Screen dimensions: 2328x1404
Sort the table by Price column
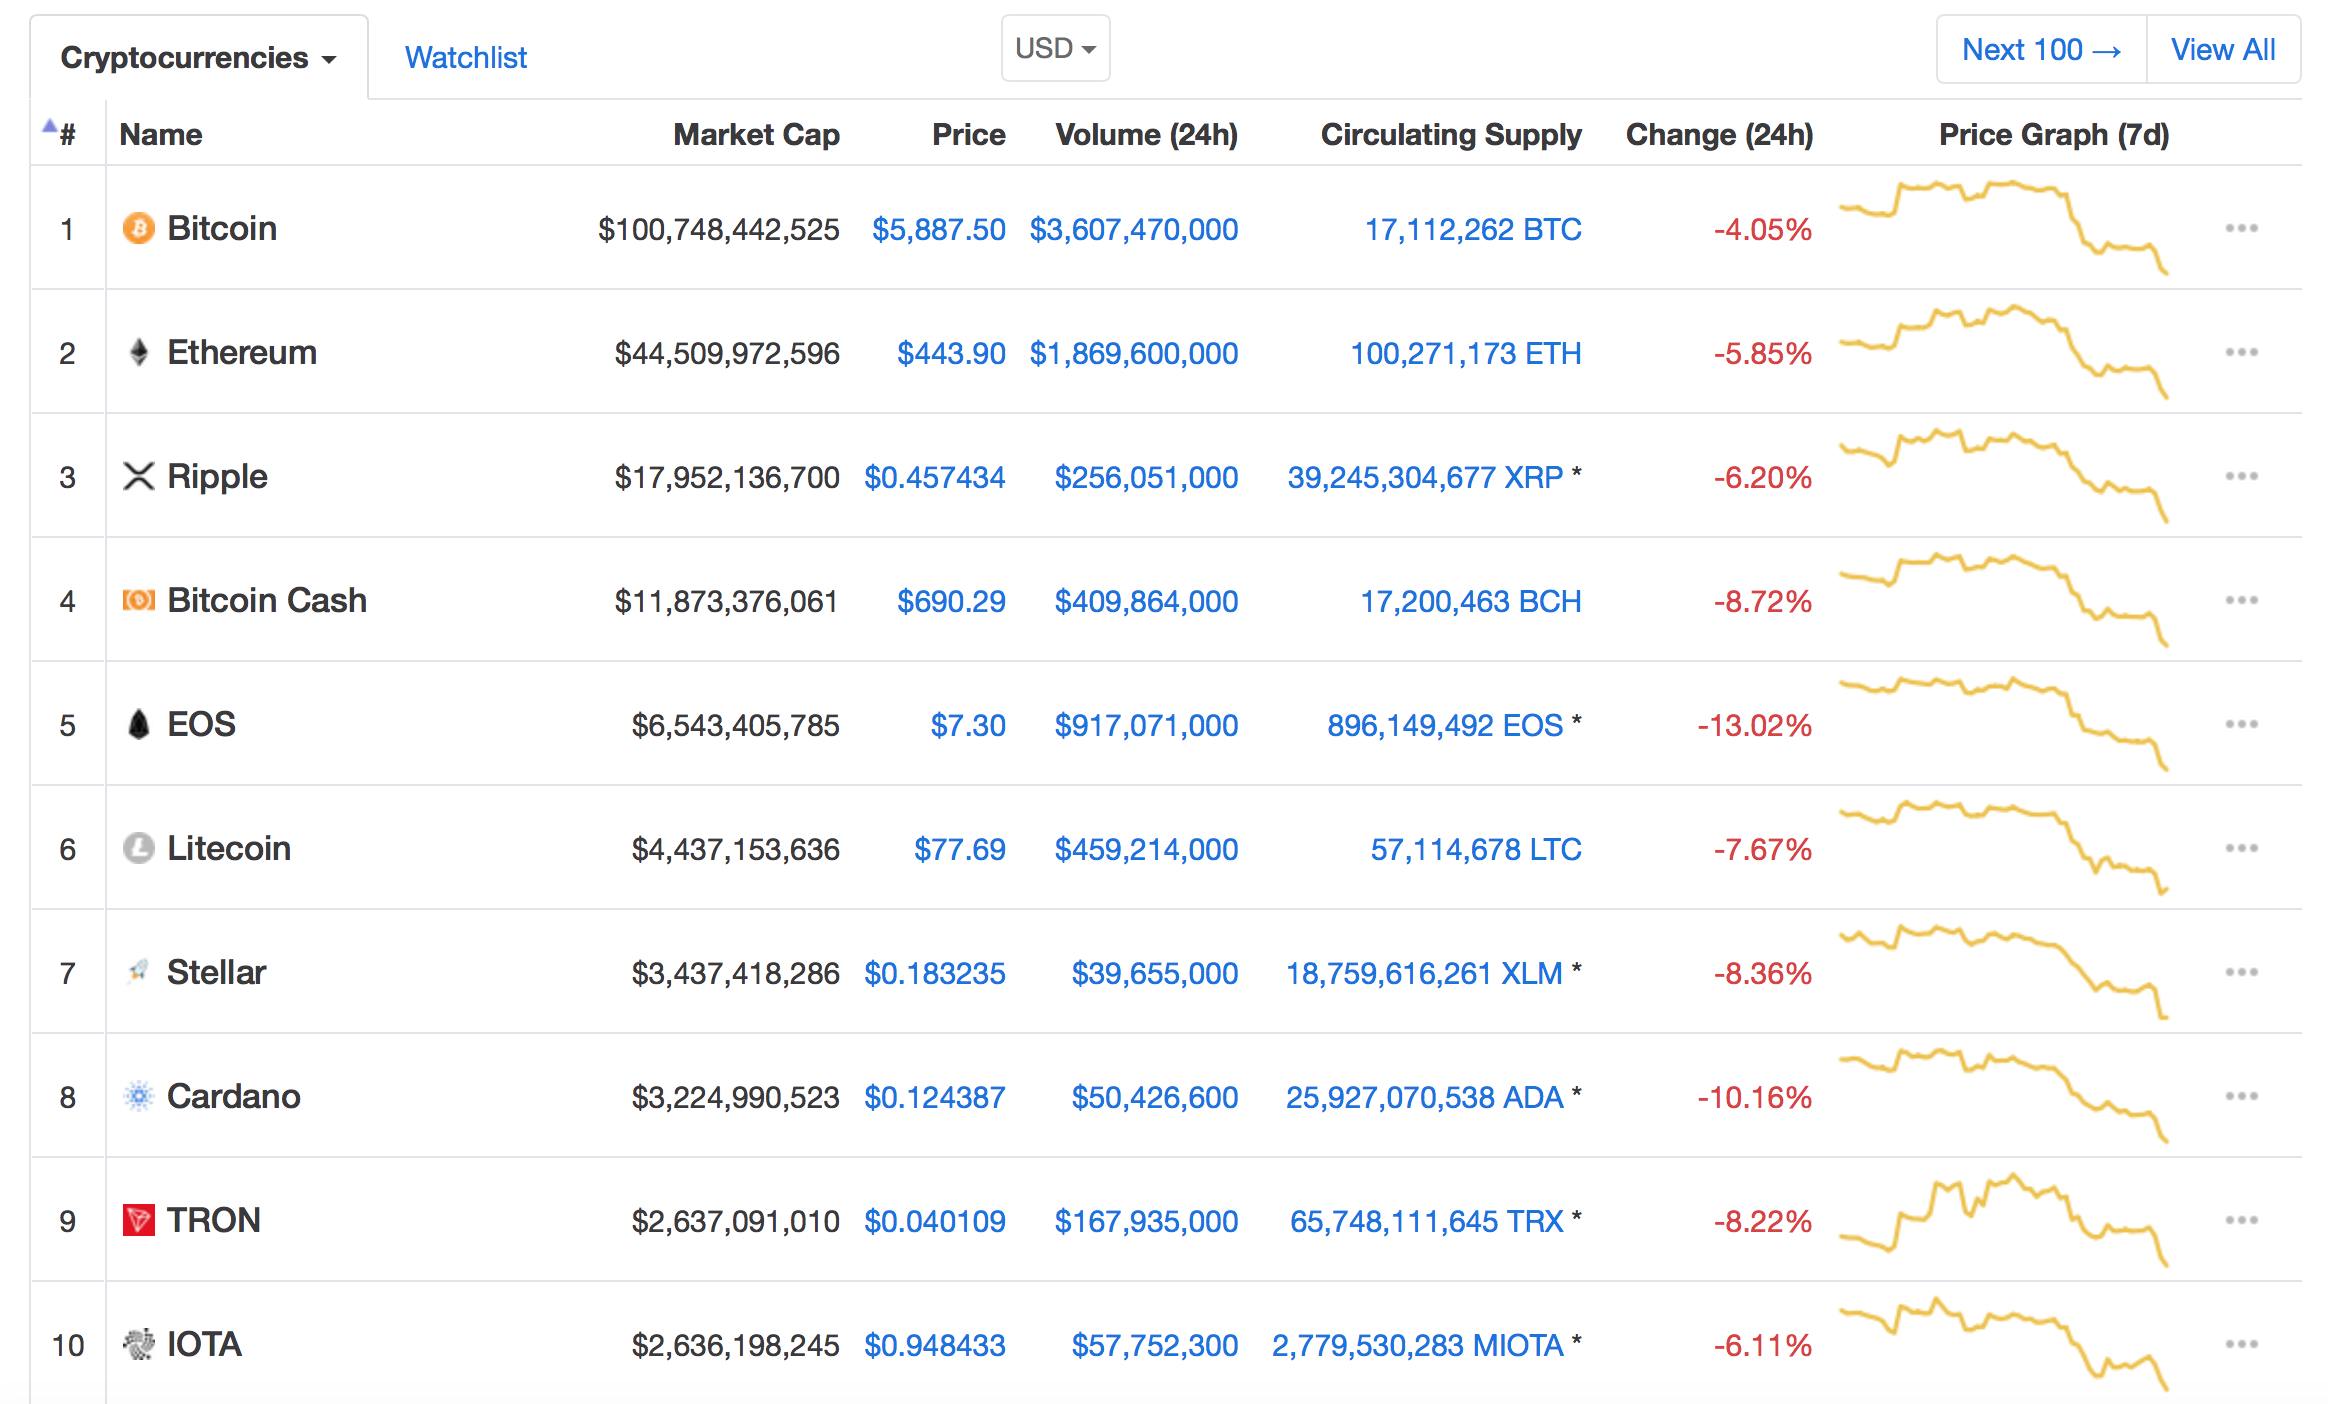click(x=968, y=134)
